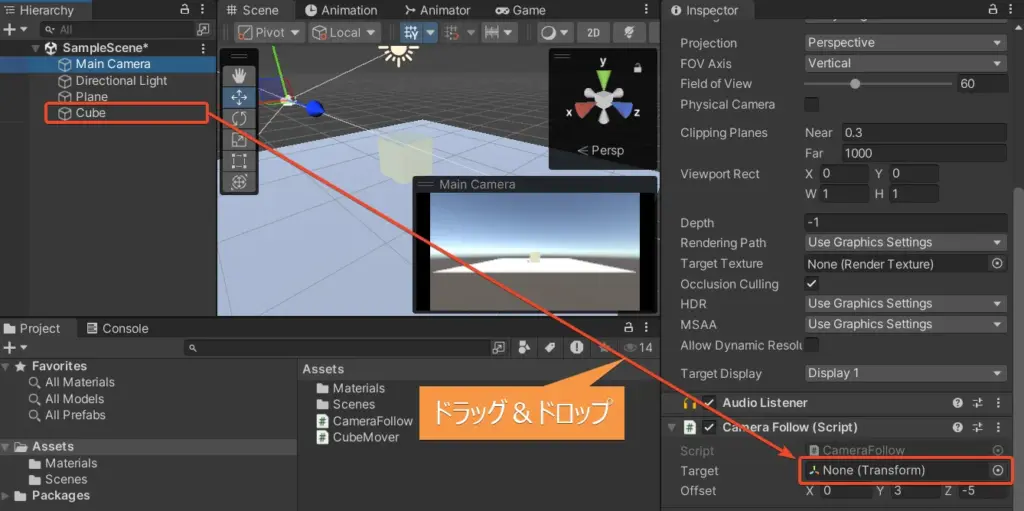Image resolution: width=1024 pixels, height=511 pixels.
Task: Click the Scene gizmo lock icon
Action: pyautogui.click(x=638, y=67)
